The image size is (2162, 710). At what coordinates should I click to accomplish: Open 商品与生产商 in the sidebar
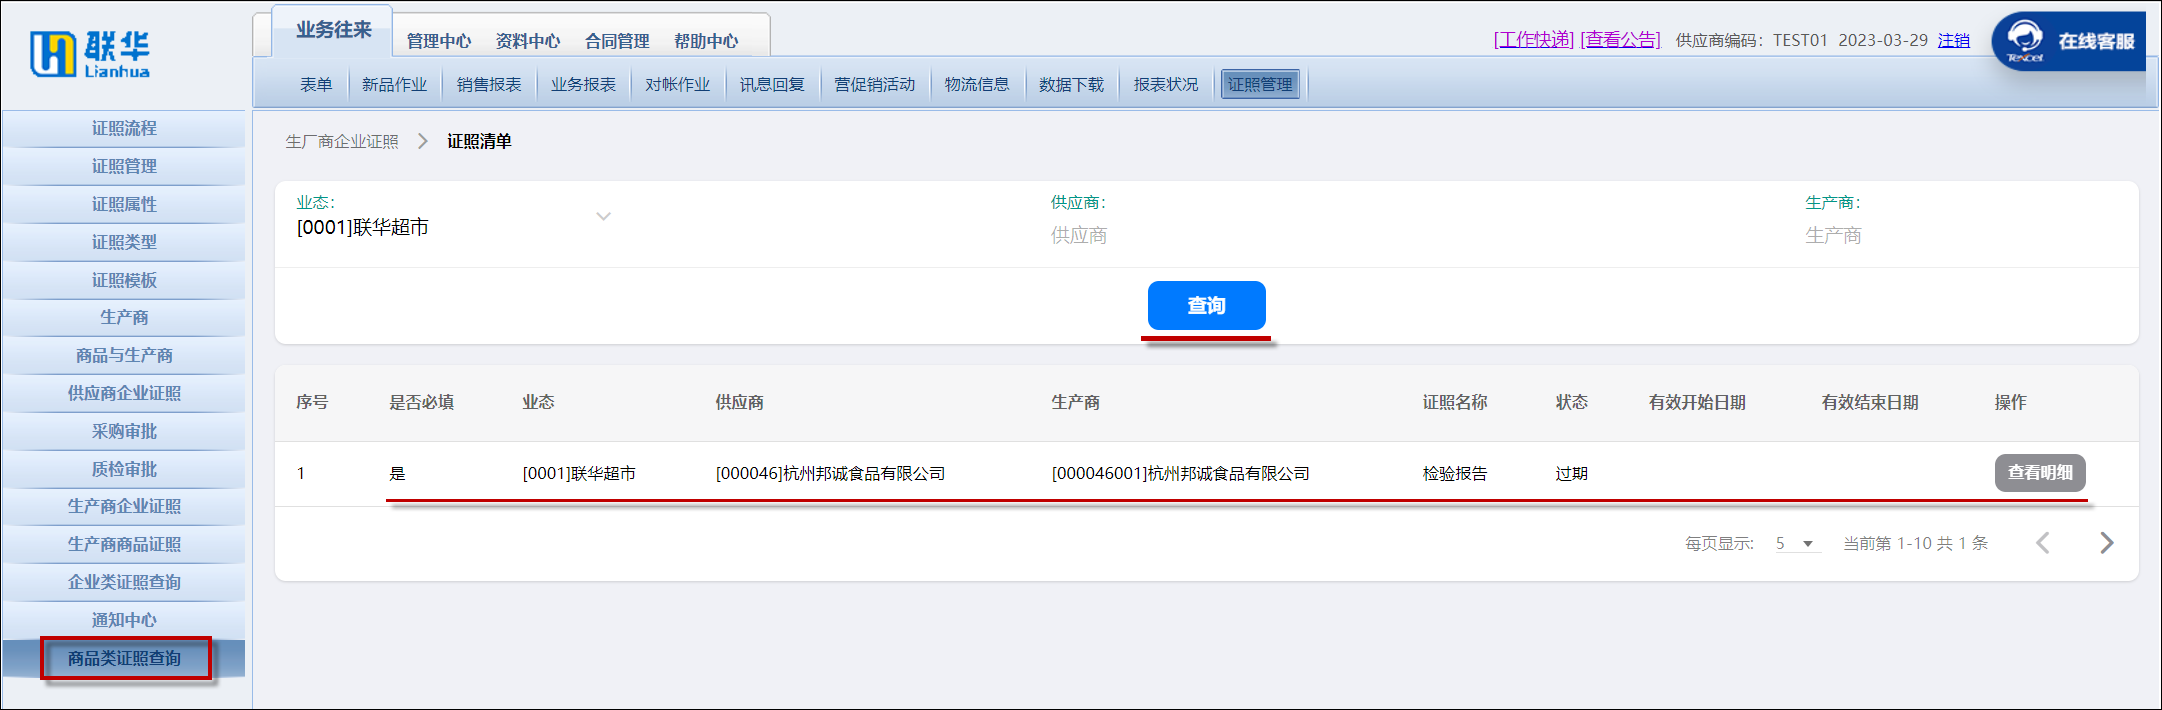pos(124,355)
